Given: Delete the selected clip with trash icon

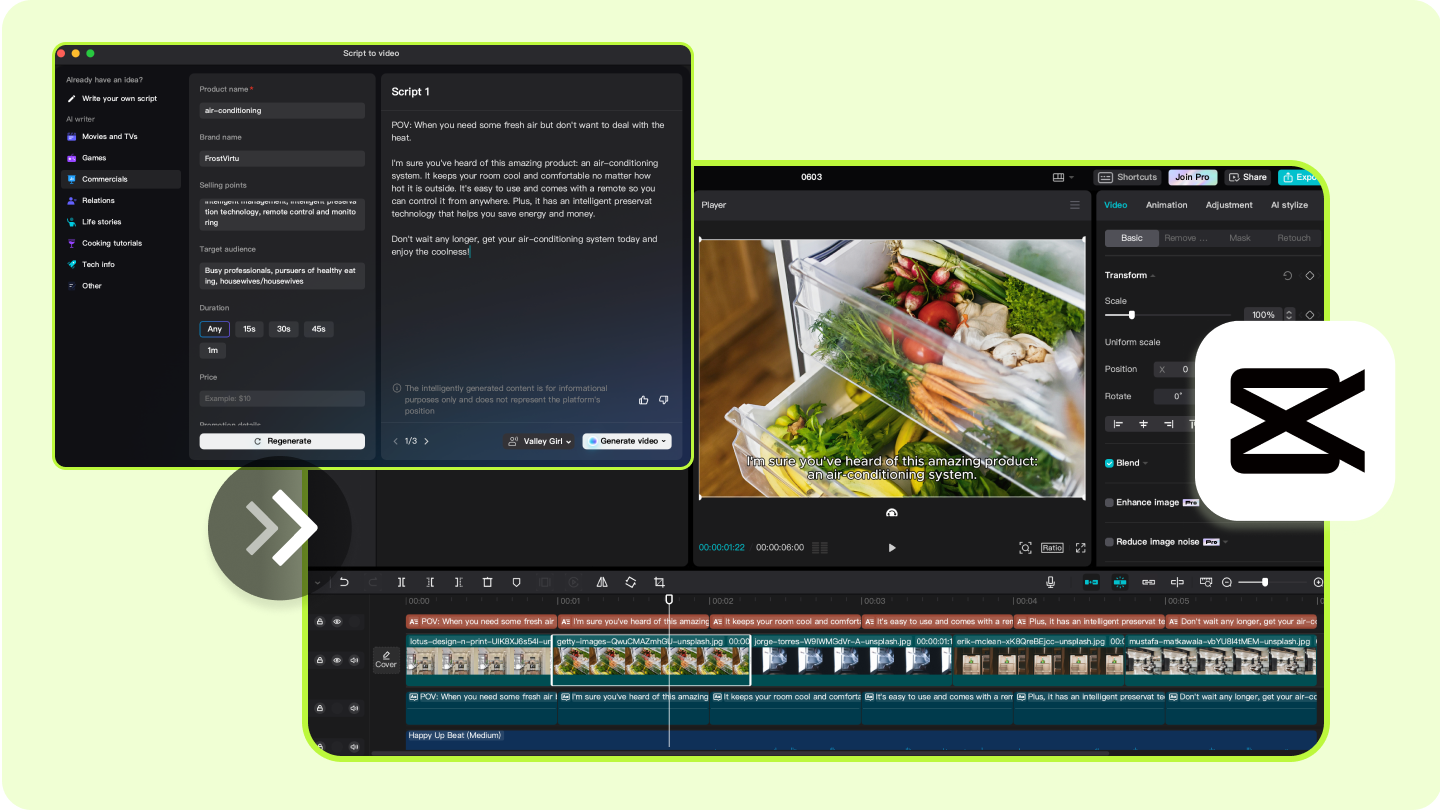Looking at the screenshot, I should tap(487, 582).
